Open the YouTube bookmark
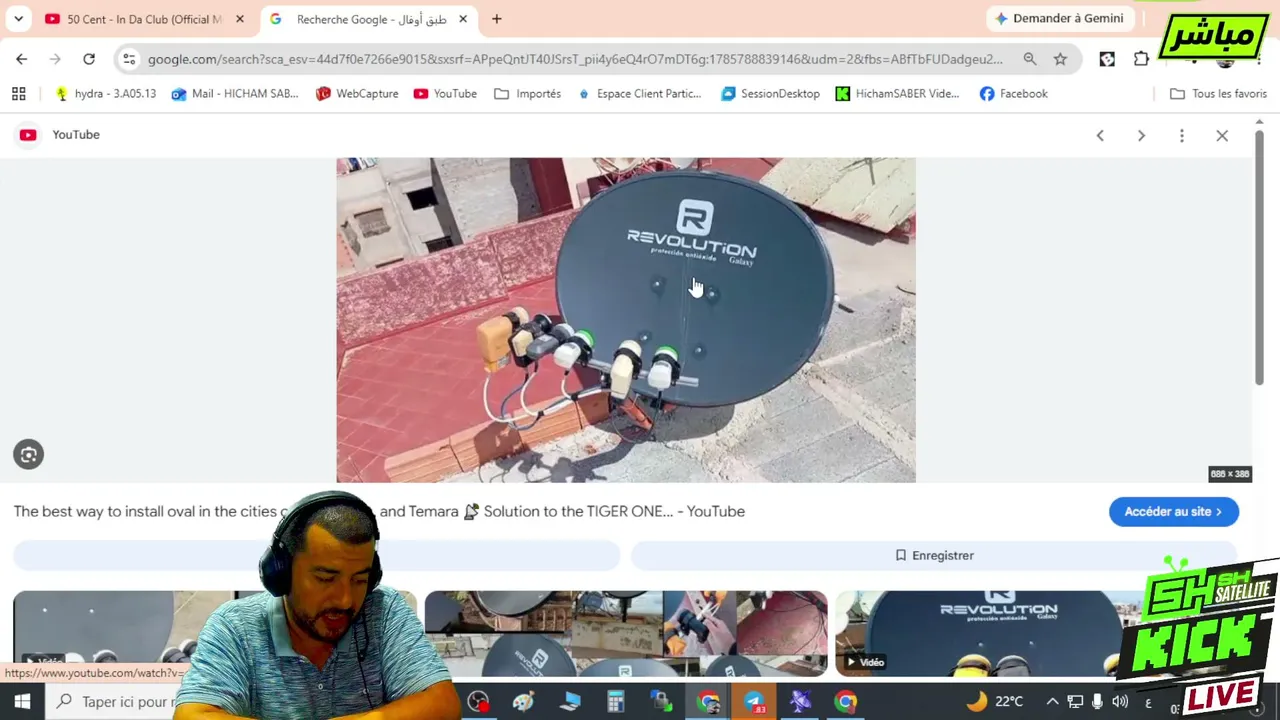This screenshot has height=720, width=1280. 445,94
